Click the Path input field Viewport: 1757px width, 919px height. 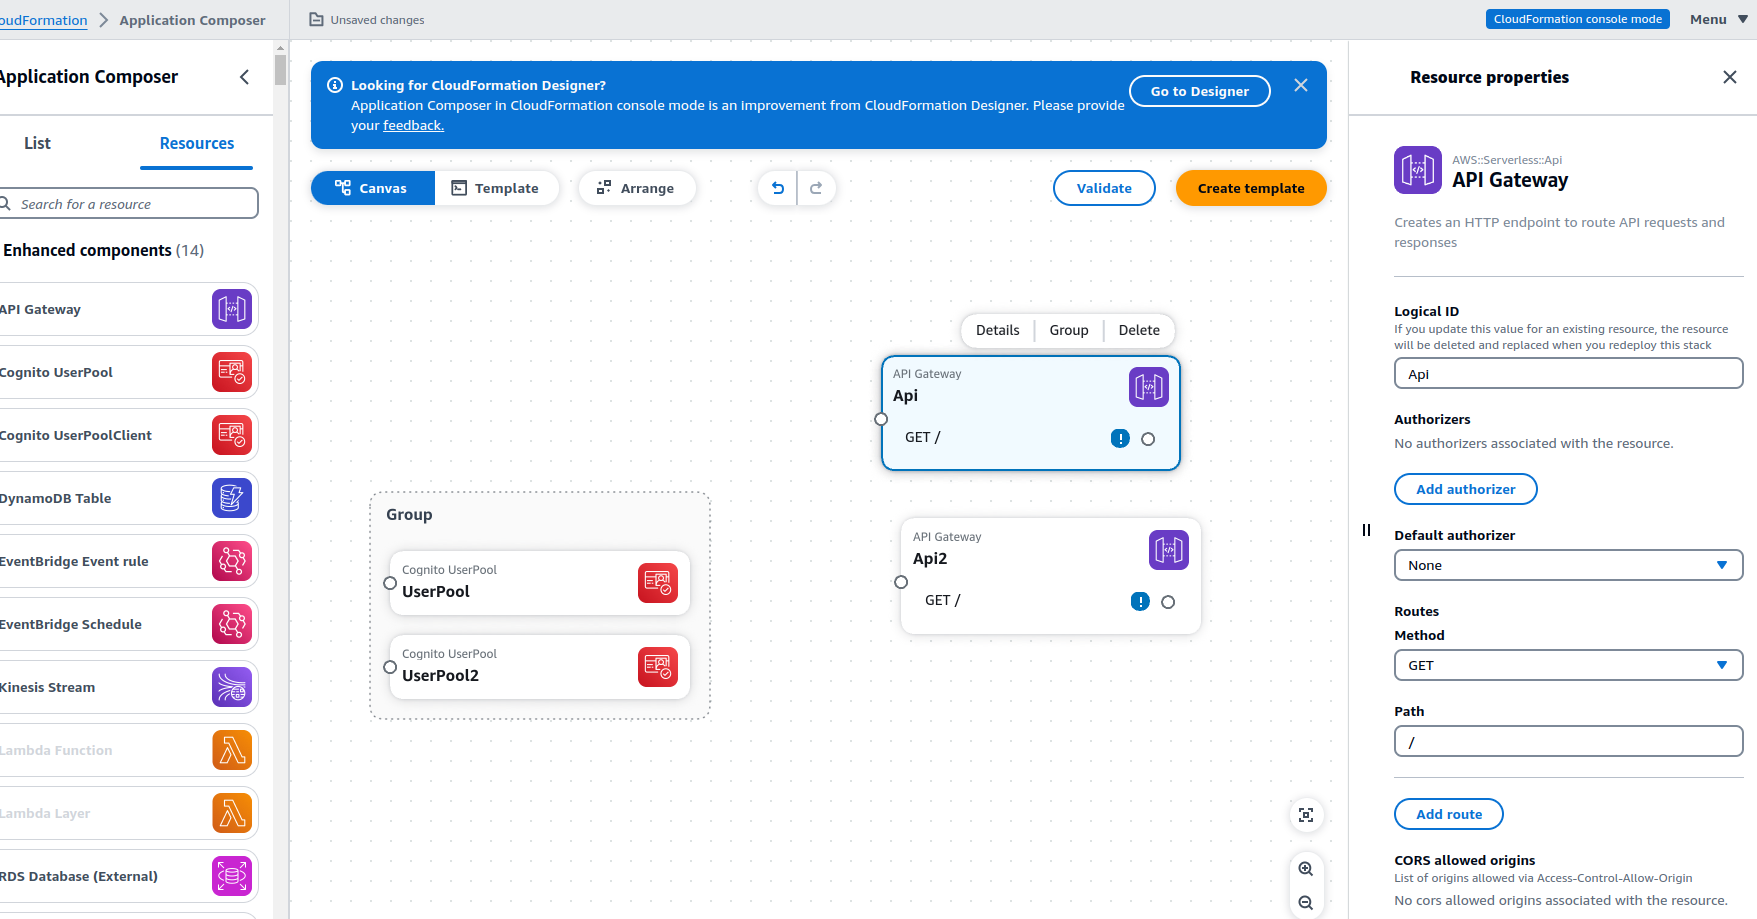tap(1568, 742)
